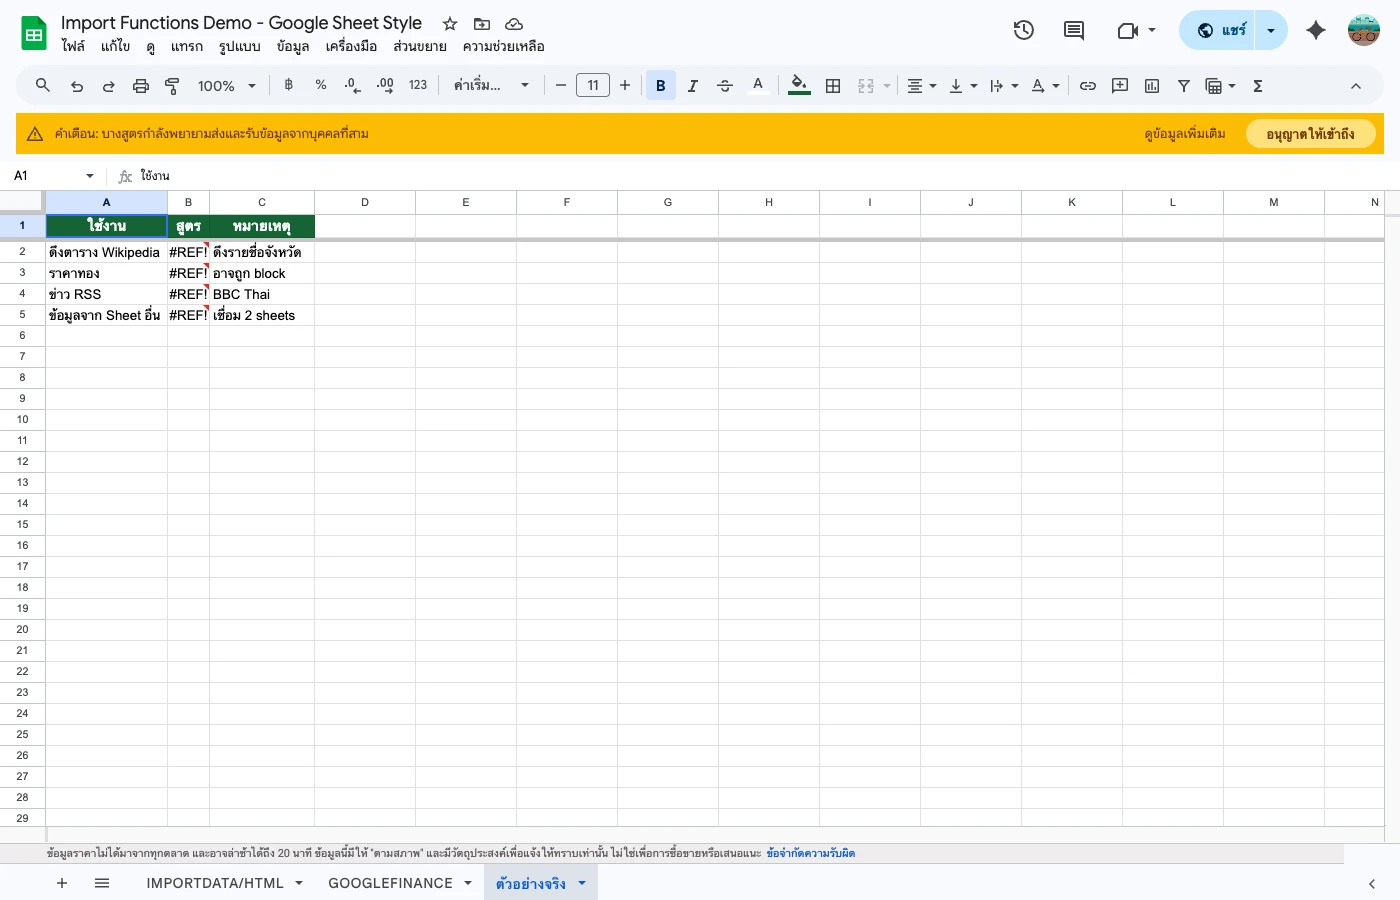Format value as percent
This screenshot has height=900, width=1400.
tap(320, 85)
